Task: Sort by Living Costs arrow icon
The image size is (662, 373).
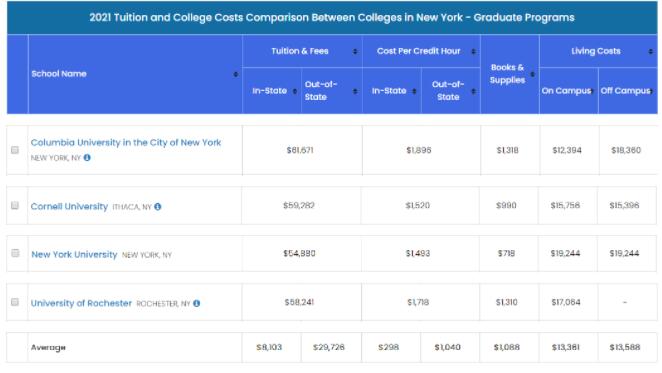Action: [650, 52]
